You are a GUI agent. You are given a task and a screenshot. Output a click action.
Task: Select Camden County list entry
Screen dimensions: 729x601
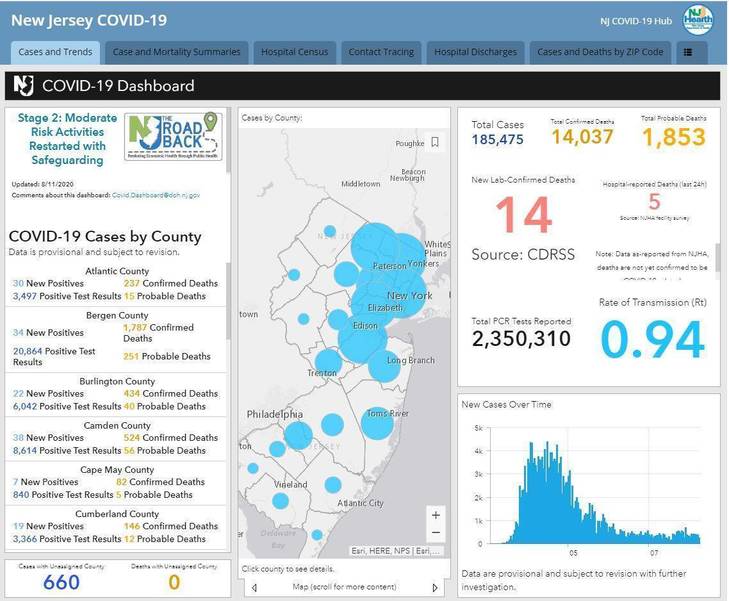coord(118,425)
